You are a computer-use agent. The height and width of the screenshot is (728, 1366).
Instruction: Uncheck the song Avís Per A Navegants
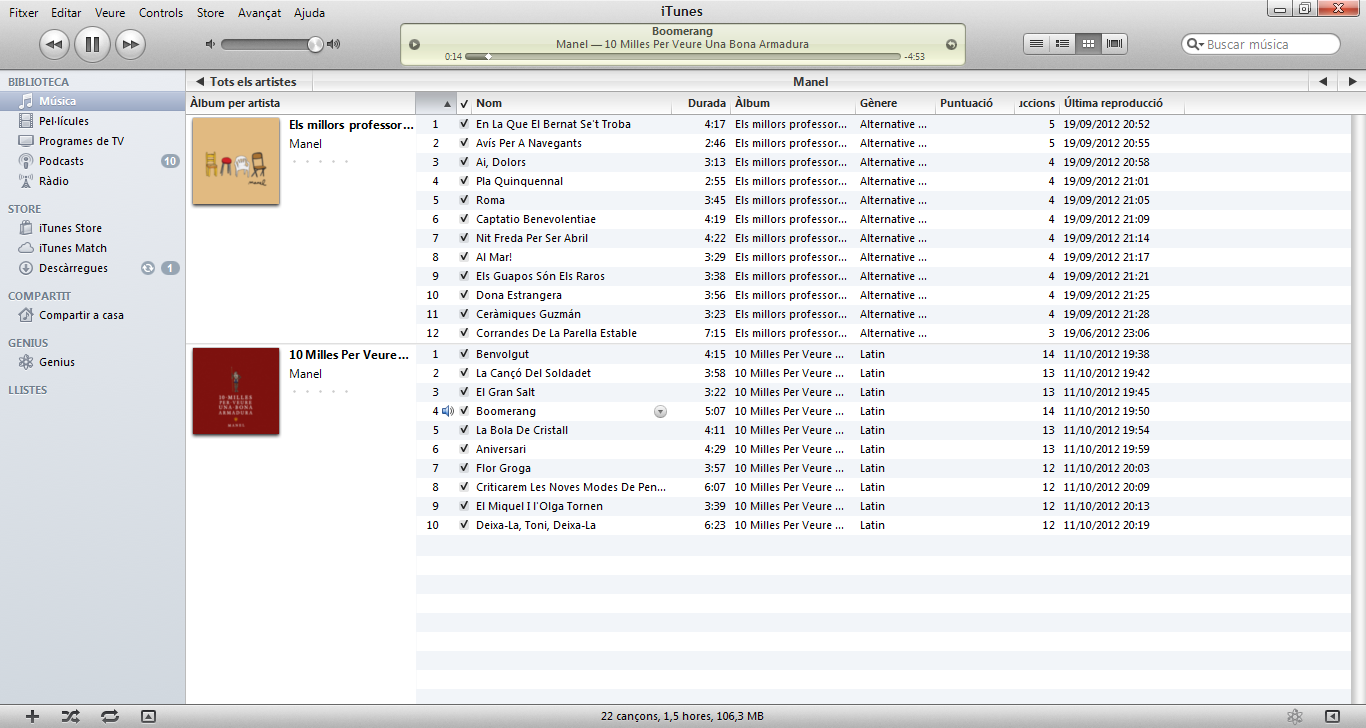coord(464,143)
